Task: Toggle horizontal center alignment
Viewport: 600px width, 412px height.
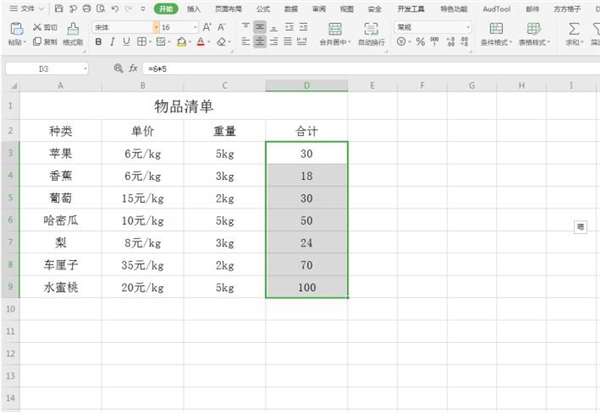Action: [x=260, y=41]
